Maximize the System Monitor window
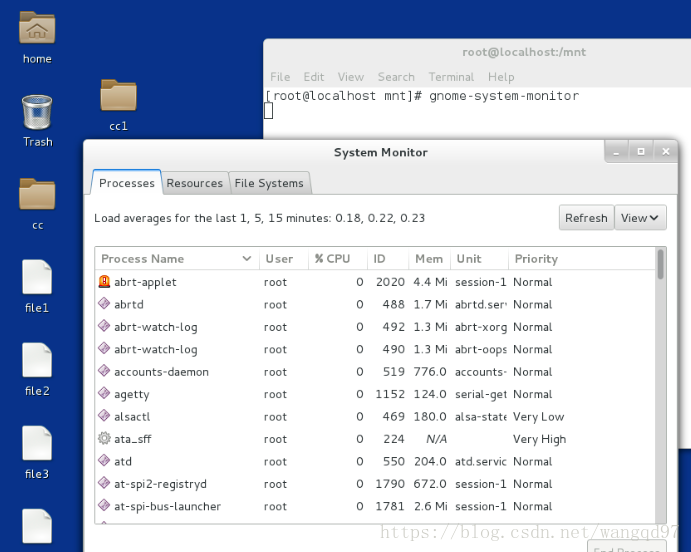 [x=641, y=152]
